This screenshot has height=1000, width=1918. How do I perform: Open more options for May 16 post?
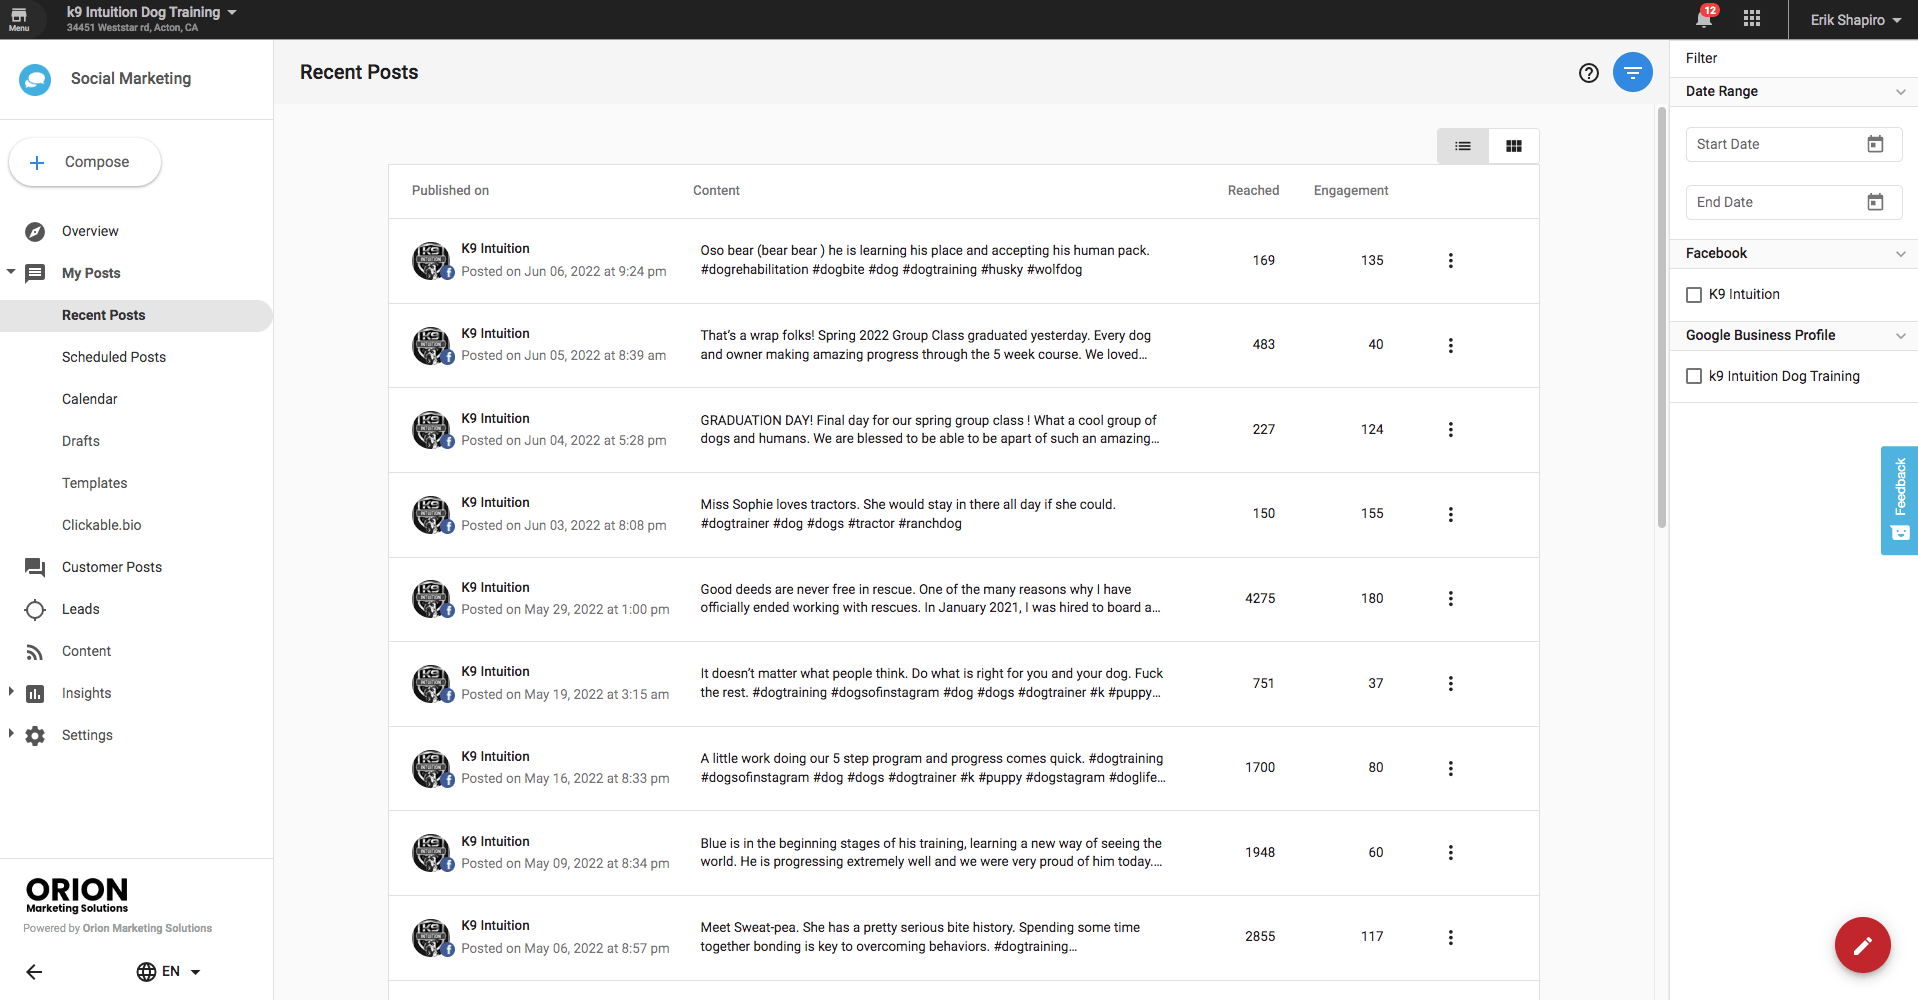(1451, 768)
